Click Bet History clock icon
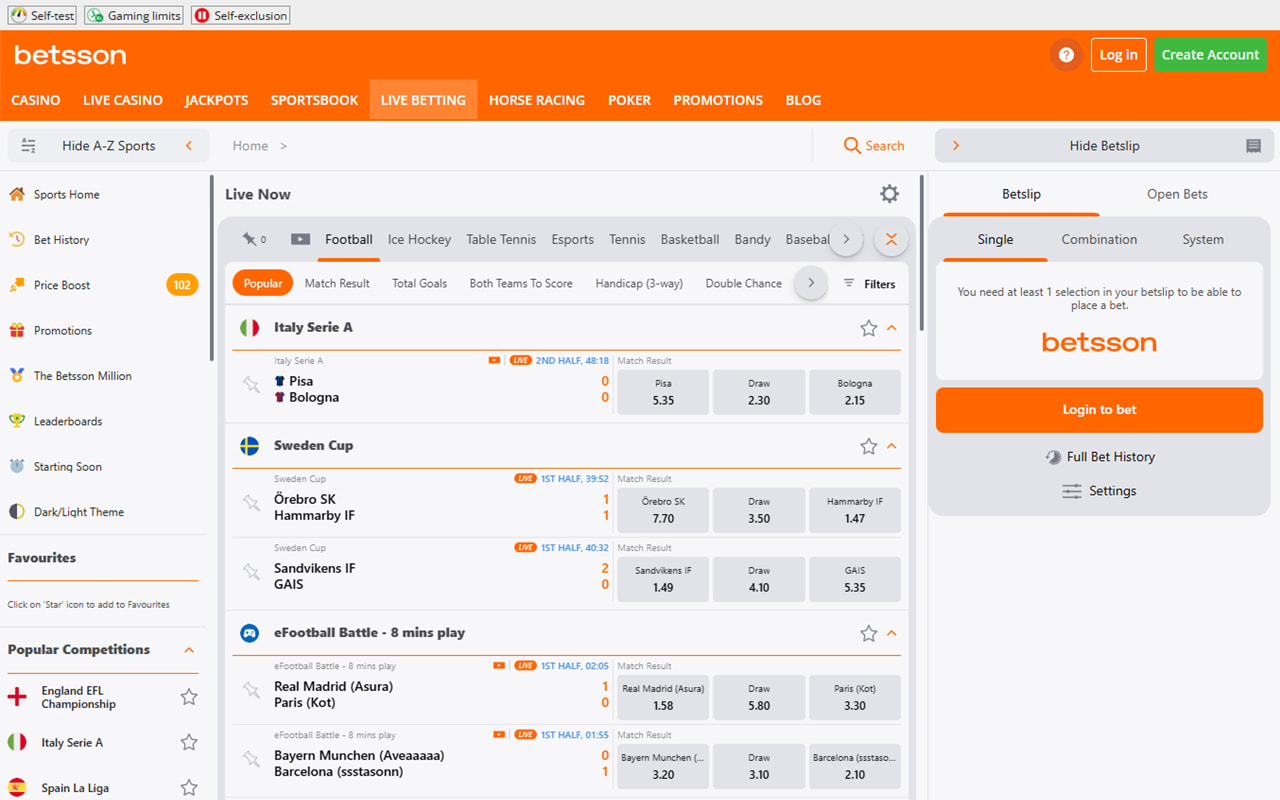 (x=17, y=239)
